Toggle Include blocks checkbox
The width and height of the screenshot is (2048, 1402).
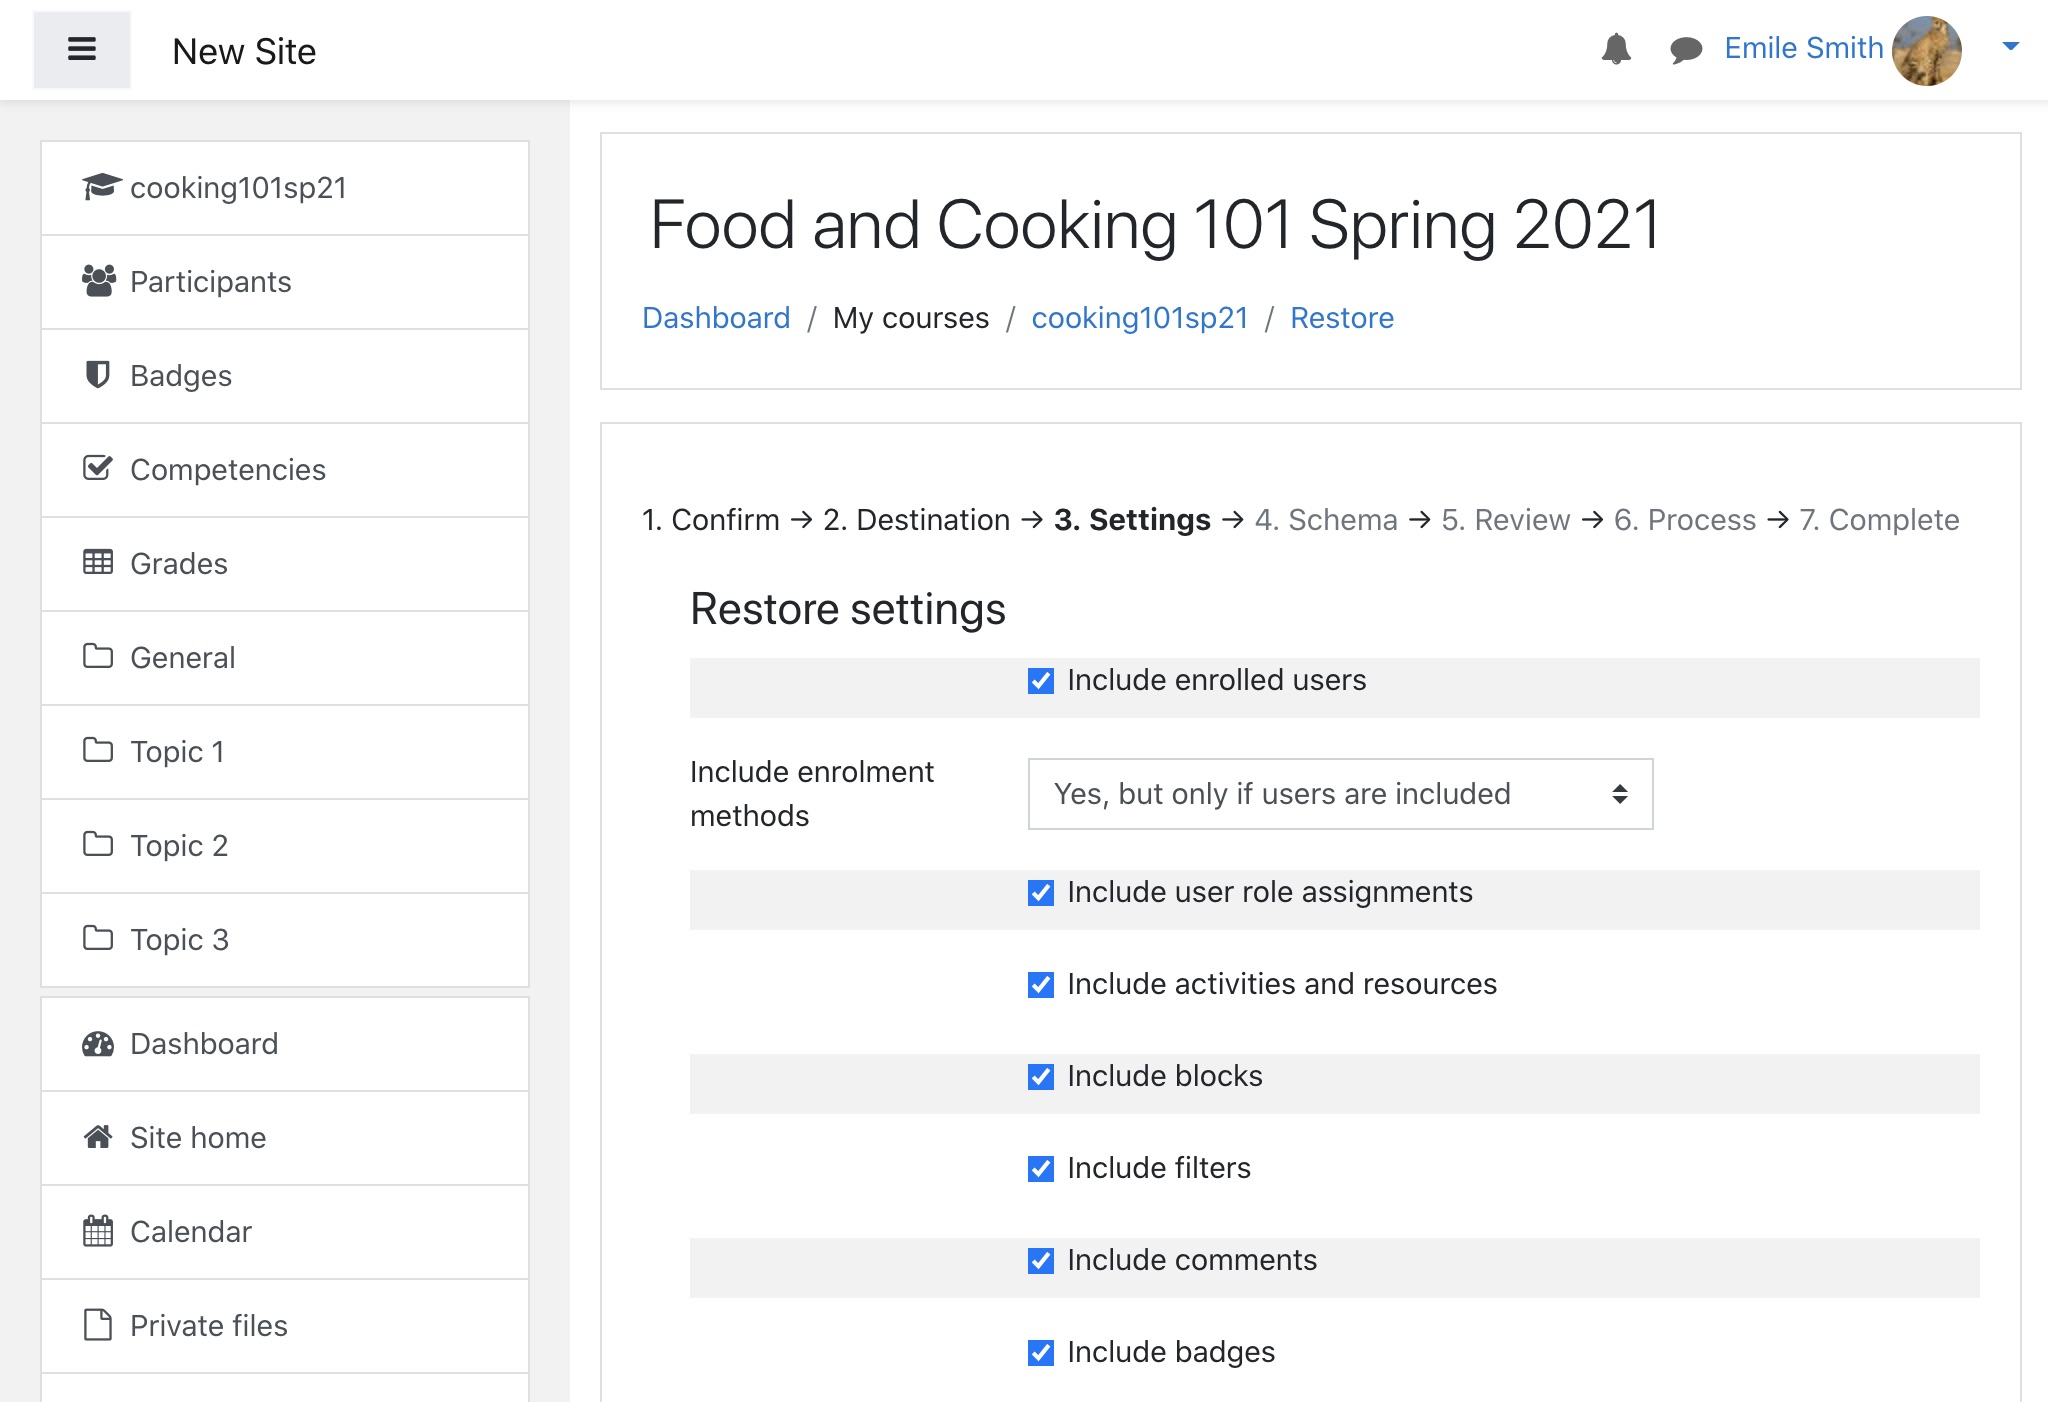coord(1041,1077)
